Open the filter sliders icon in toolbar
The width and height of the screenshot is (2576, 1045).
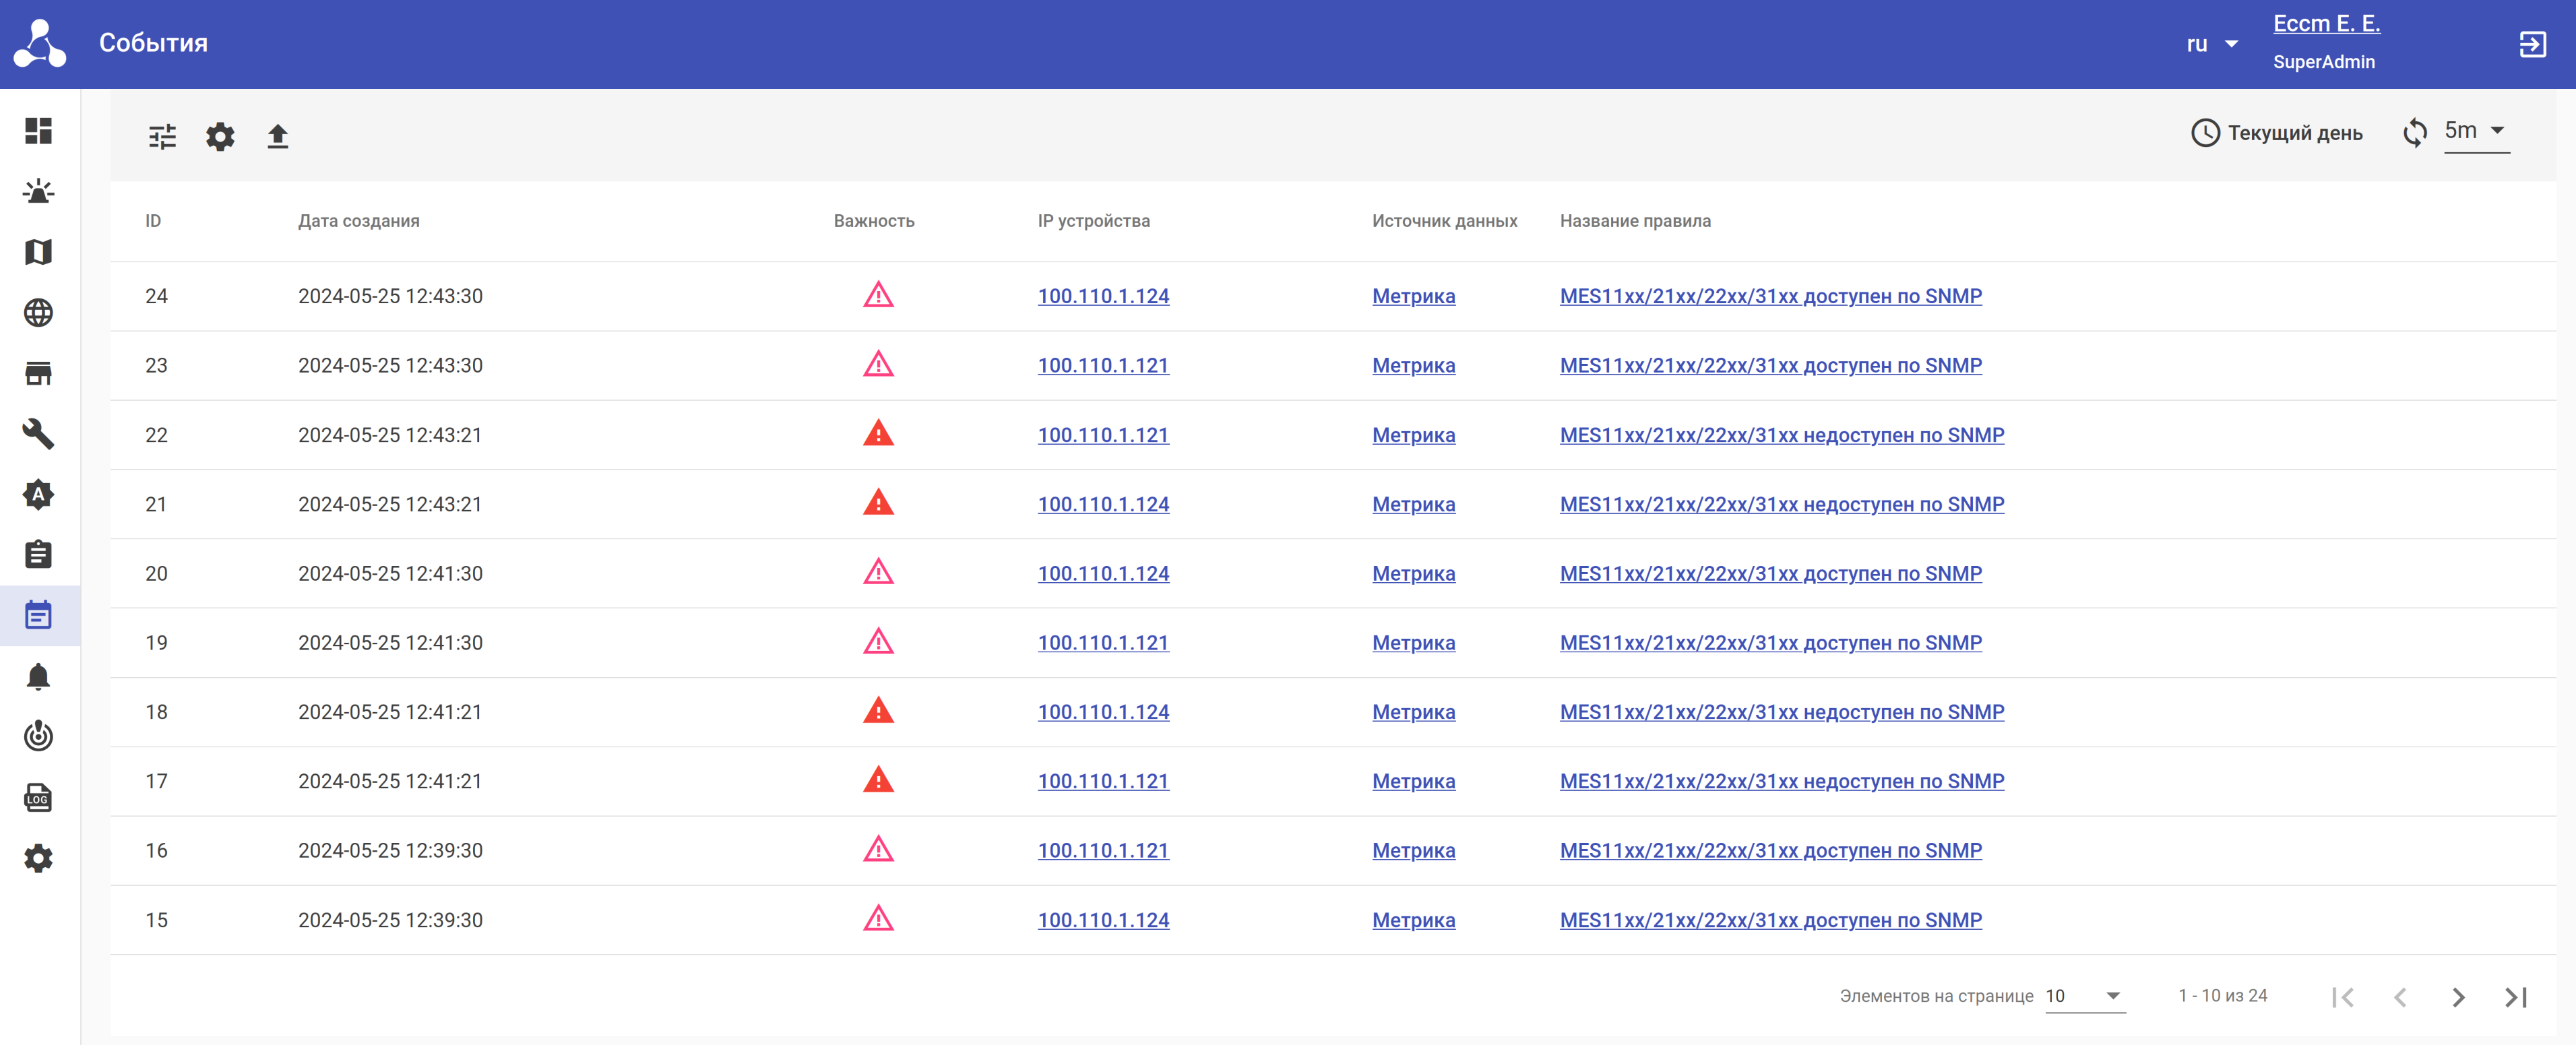coord(162,136)
